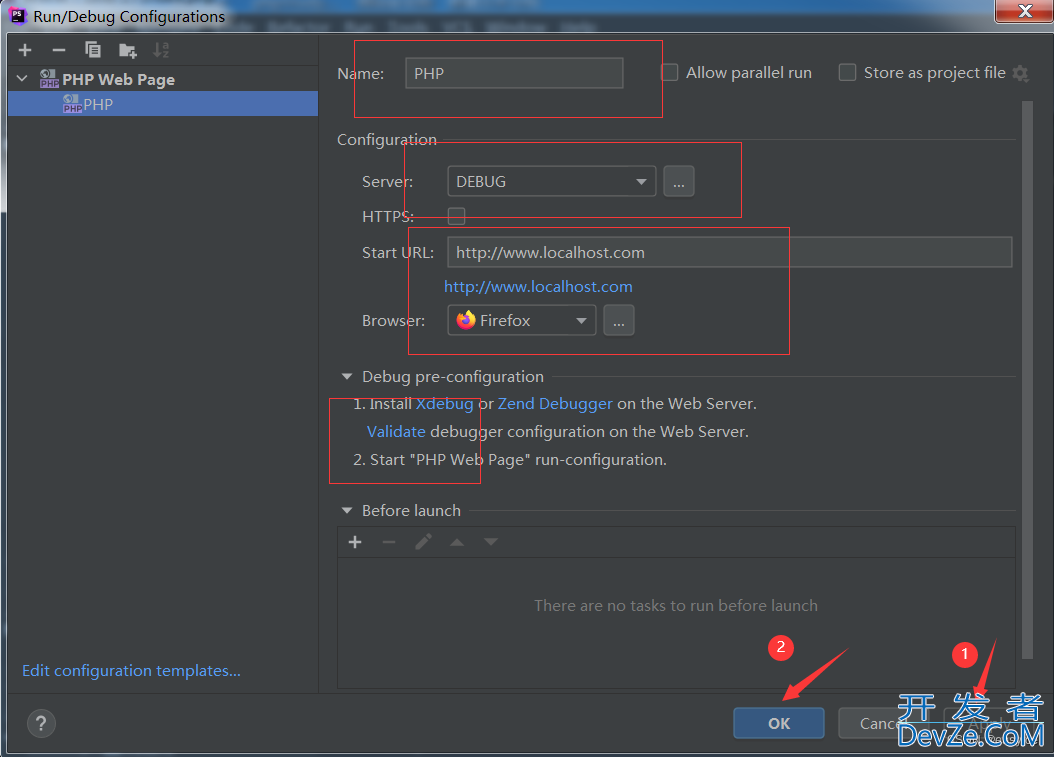Viewport: 1054px width, 757px height.
Task: Add a Before launch task
Action: (355, 542)
